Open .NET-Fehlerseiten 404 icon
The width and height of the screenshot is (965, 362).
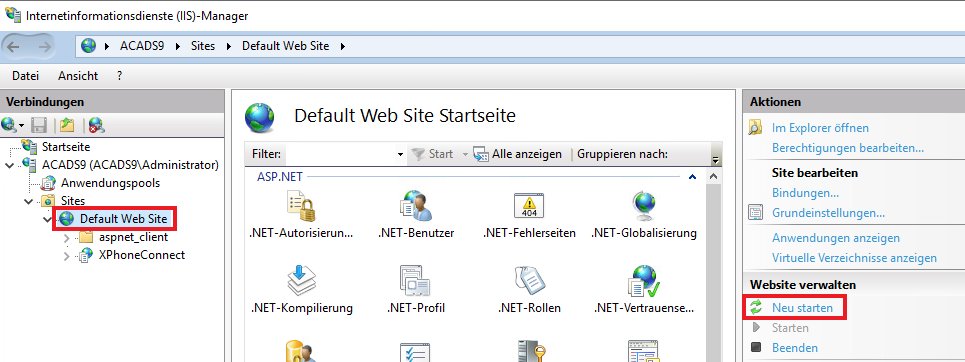pyautogui.click(x=529, y=206)
